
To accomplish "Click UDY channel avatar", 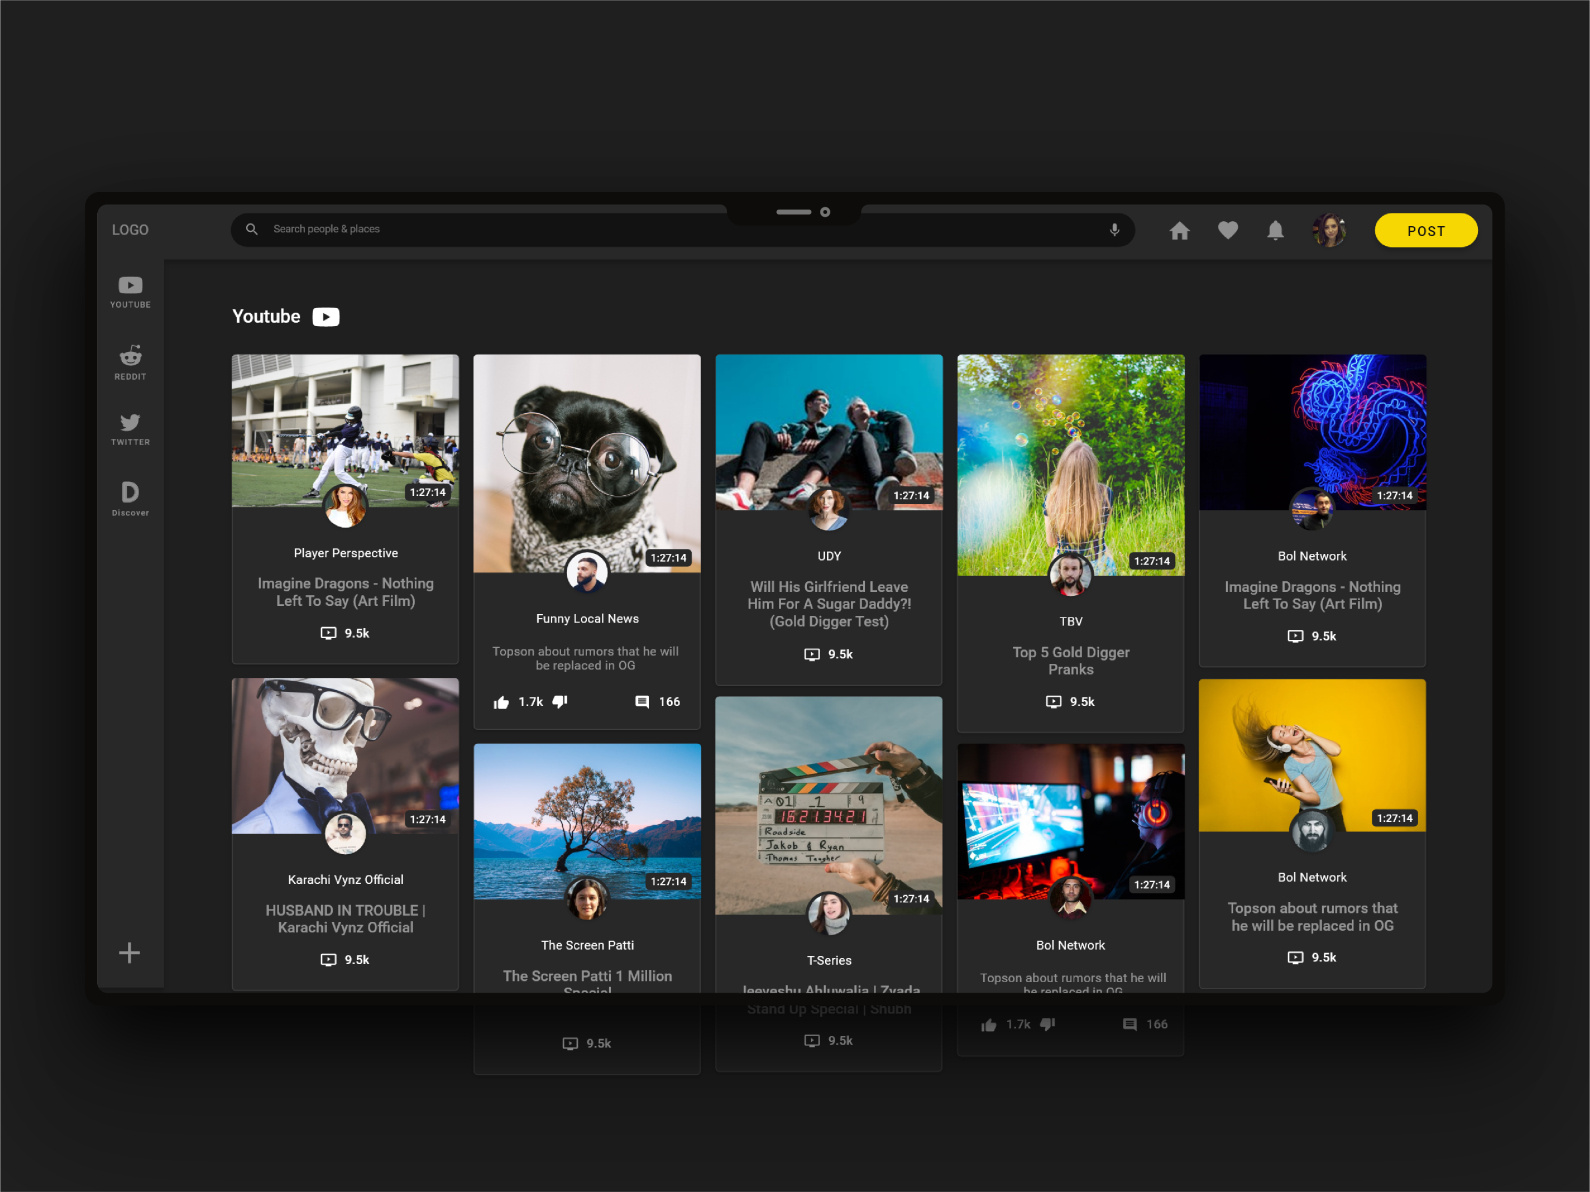I will coord(829,509).
